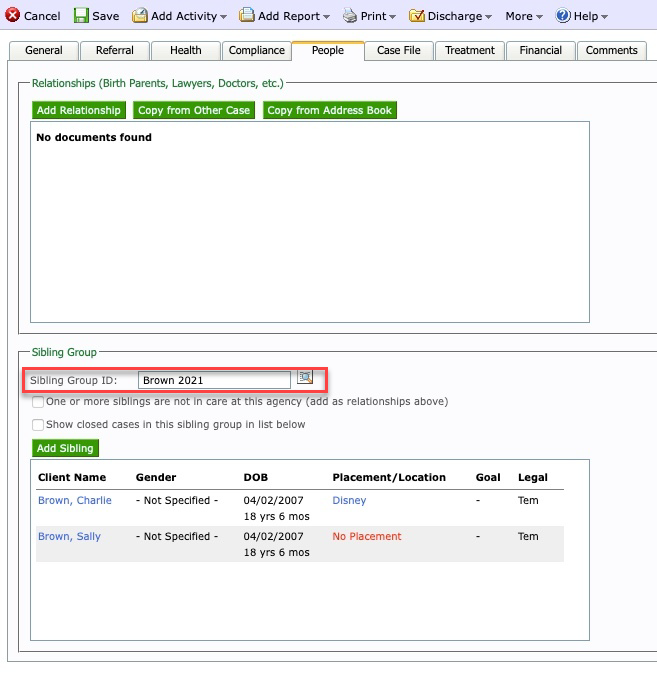This screenshot has height=673, width=657.
Task: Click Copy from Other Case button
Action: (x=194, y=110)
